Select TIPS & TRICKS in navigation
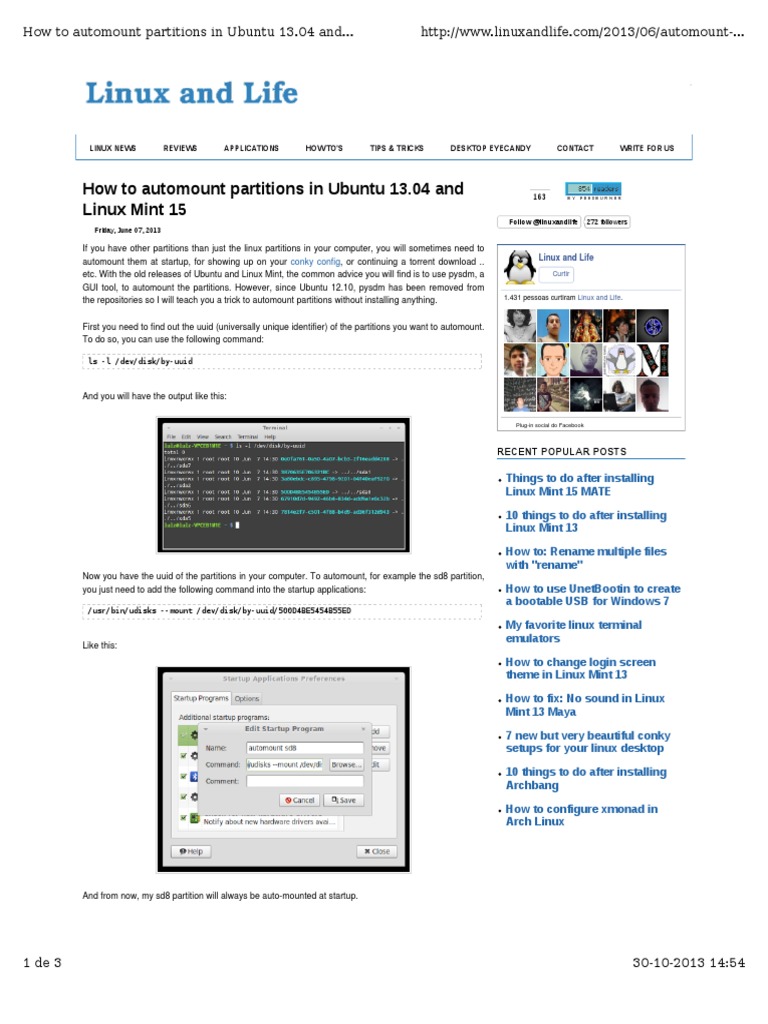Viewport: 768px width, 1024px height. click(x=396, y=148)
